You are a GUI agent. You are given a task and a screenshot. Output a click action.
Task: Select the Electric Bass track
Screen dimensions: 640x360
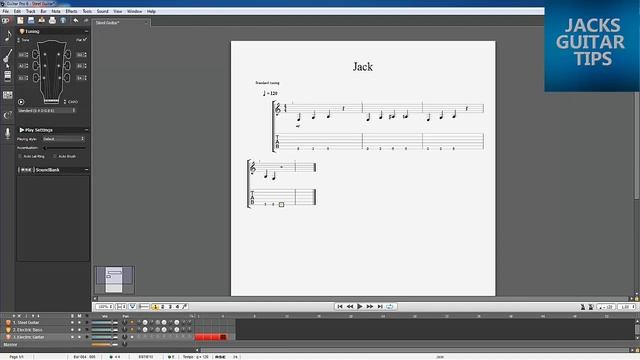click(x=28, y=330)
